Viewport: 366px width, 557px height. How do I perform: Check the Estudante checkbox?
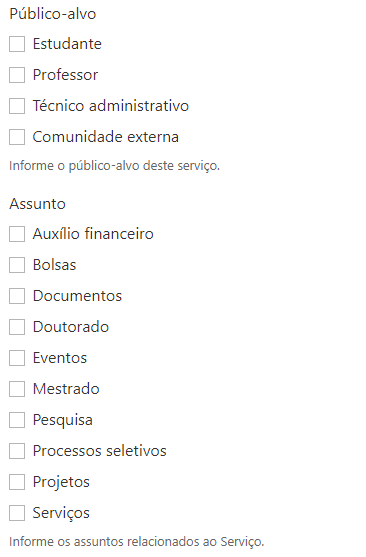coord(17,44)
